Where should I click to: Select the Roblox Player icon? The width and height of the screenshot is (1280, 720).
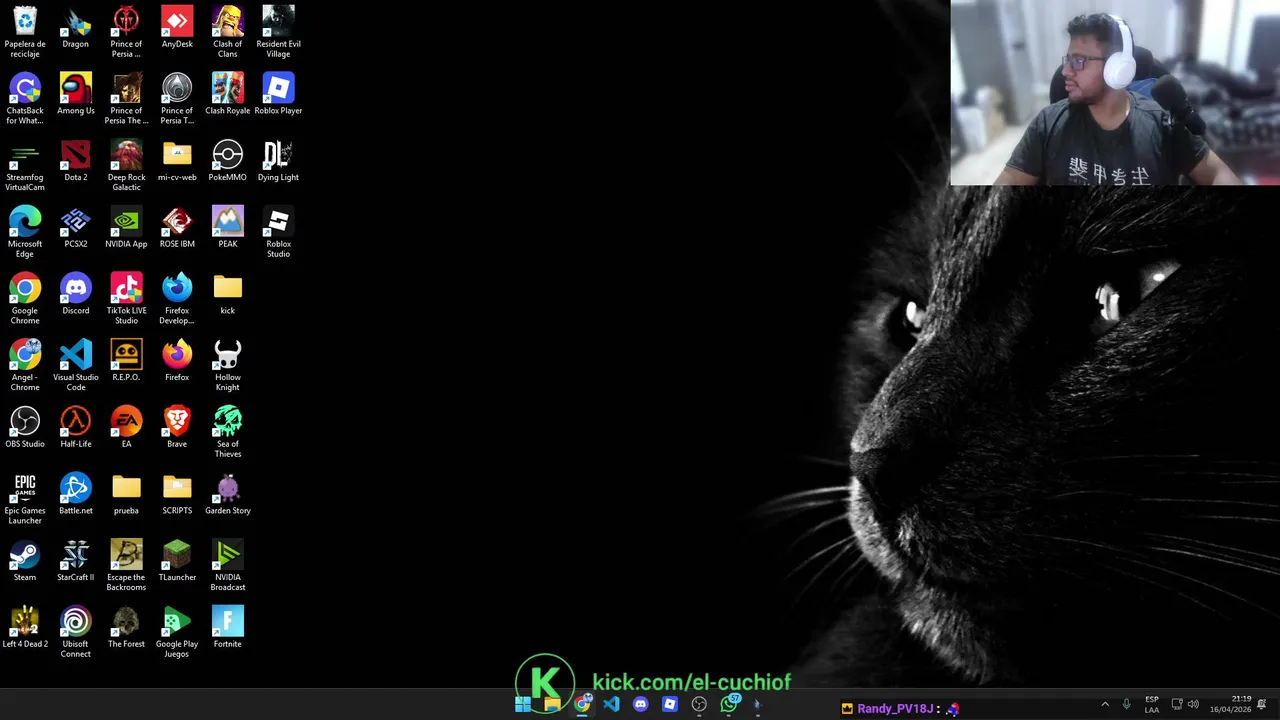(278, 94)
